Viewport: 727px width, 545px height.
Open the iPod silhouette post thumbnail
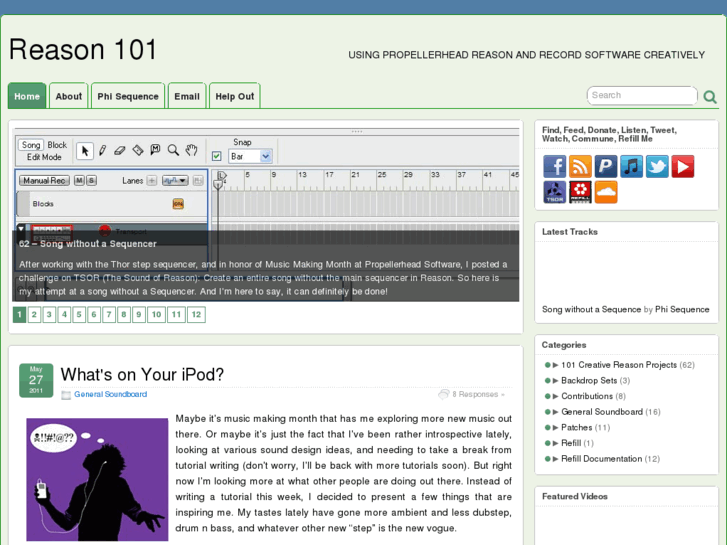point(97,480)
